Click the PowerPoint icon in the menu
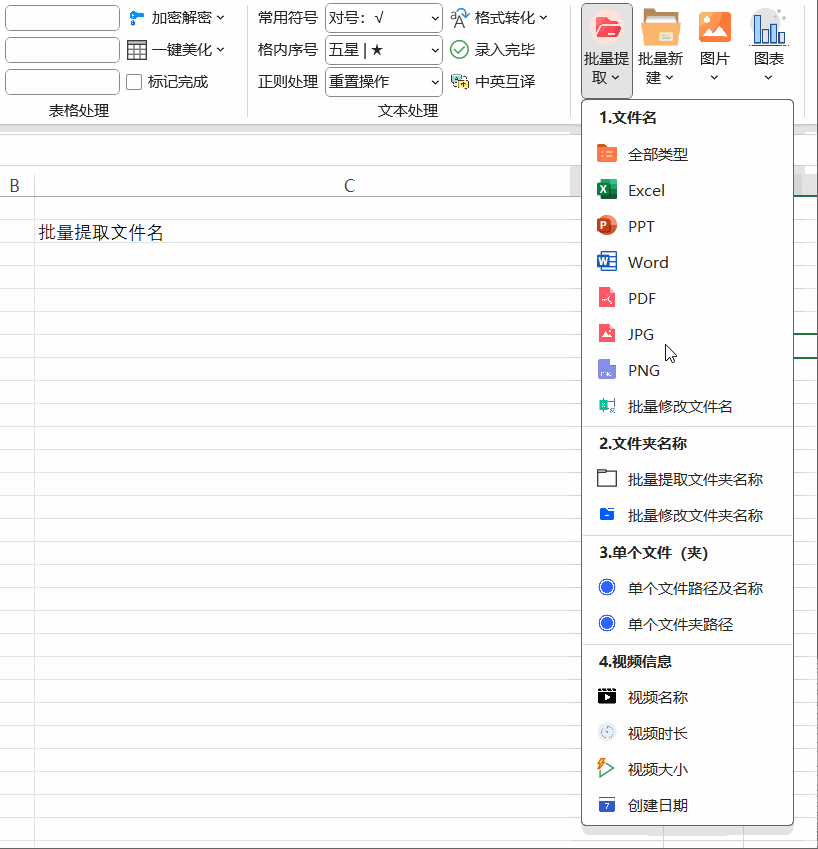This screenshot has height=849, width=818. click(606, 226)
